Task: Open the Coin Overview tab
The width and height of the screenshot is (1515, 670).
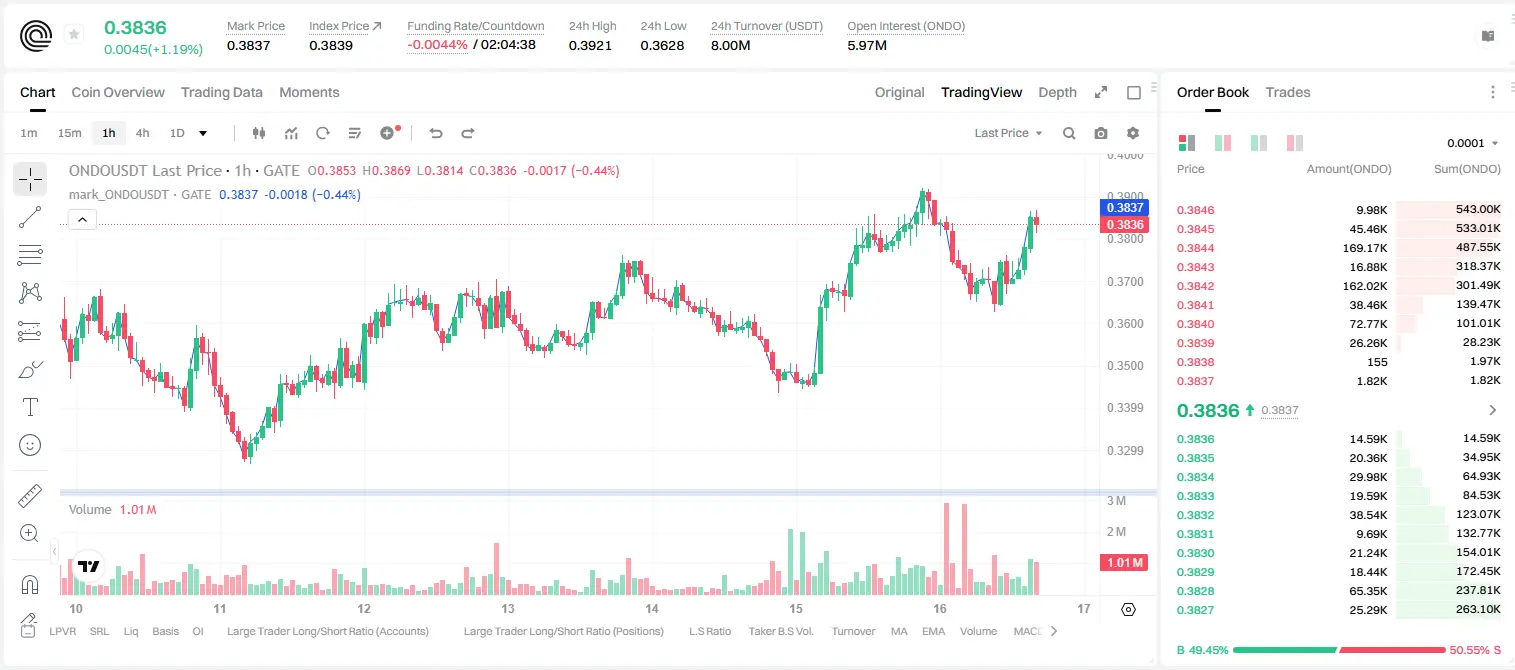Action: (x=118, y=92)
